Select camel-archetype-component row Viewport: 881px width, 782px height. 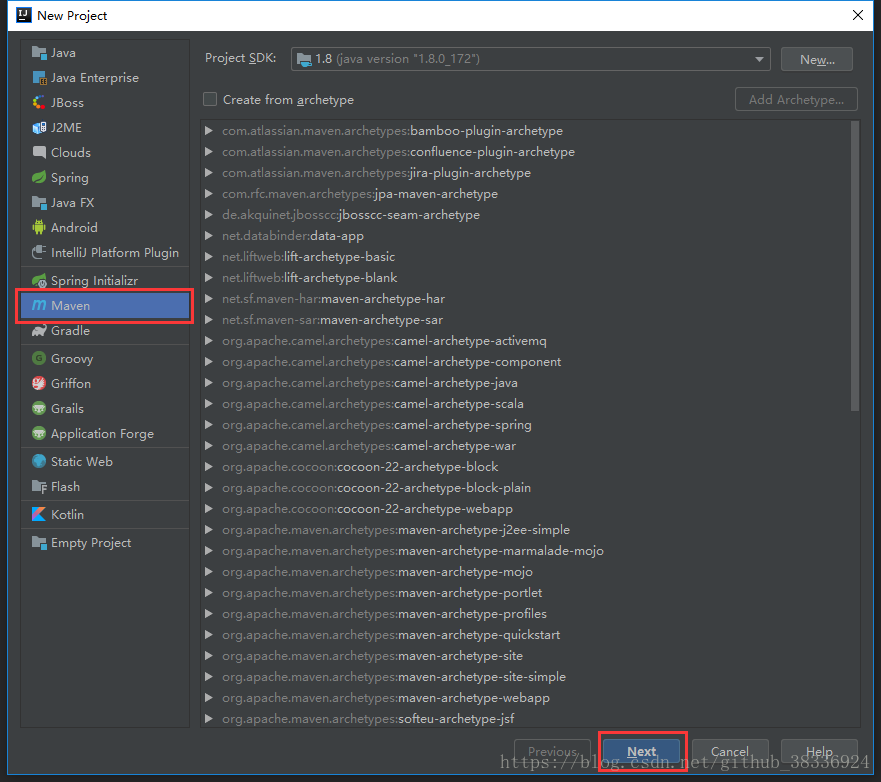tap(530, 362)
